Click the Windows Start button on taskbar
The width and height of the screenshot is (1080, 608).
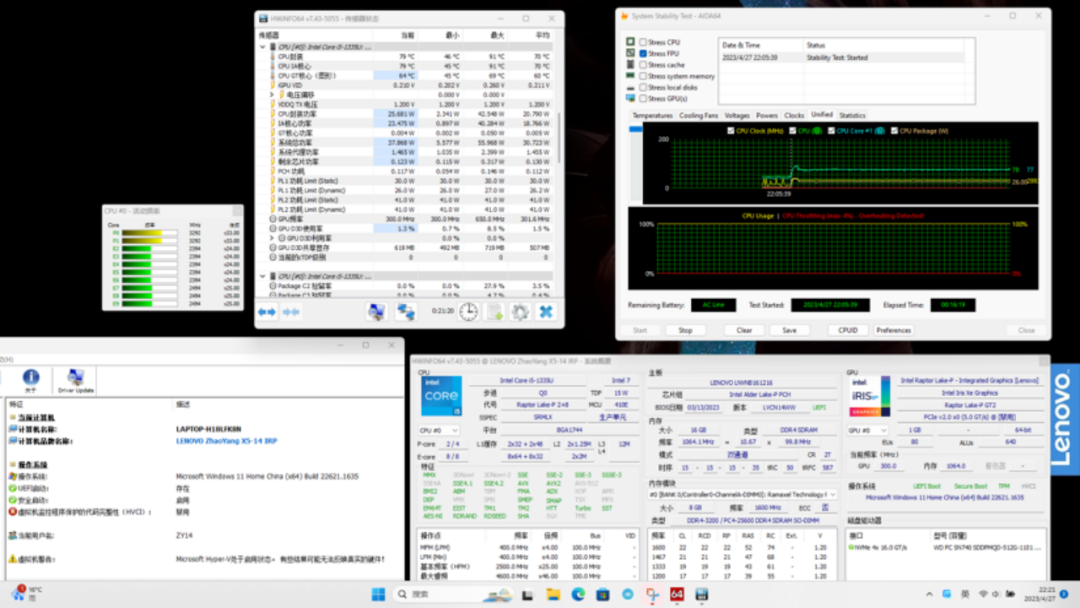tap(379, 595)
